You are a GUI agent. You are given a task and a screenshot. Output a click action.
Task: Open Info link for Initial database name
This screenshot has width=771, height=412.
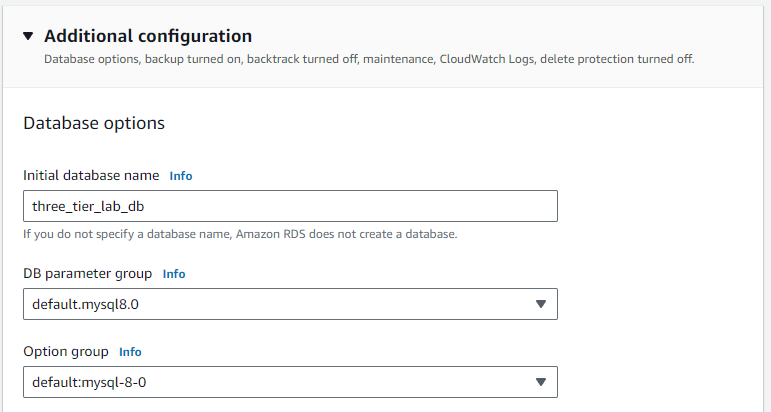click(181, 175)
